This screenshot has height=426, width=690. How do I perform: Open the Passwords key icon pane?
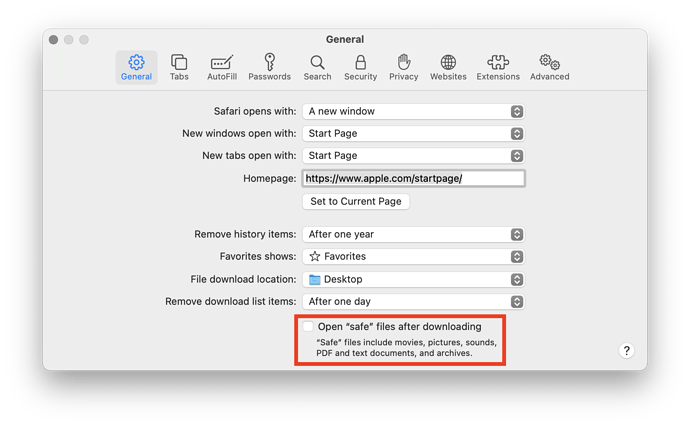click(269, 67)
